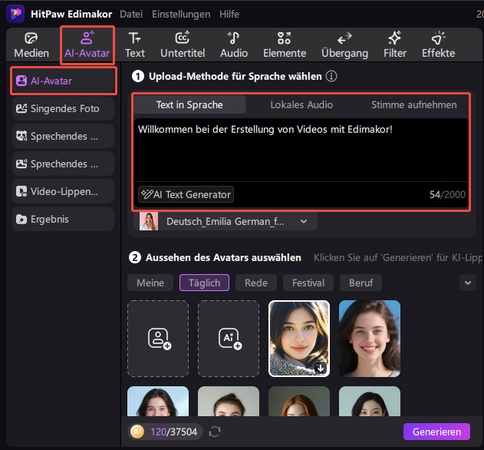Click the credits coin icon
The image size is (484, 450).
point(137,432)
